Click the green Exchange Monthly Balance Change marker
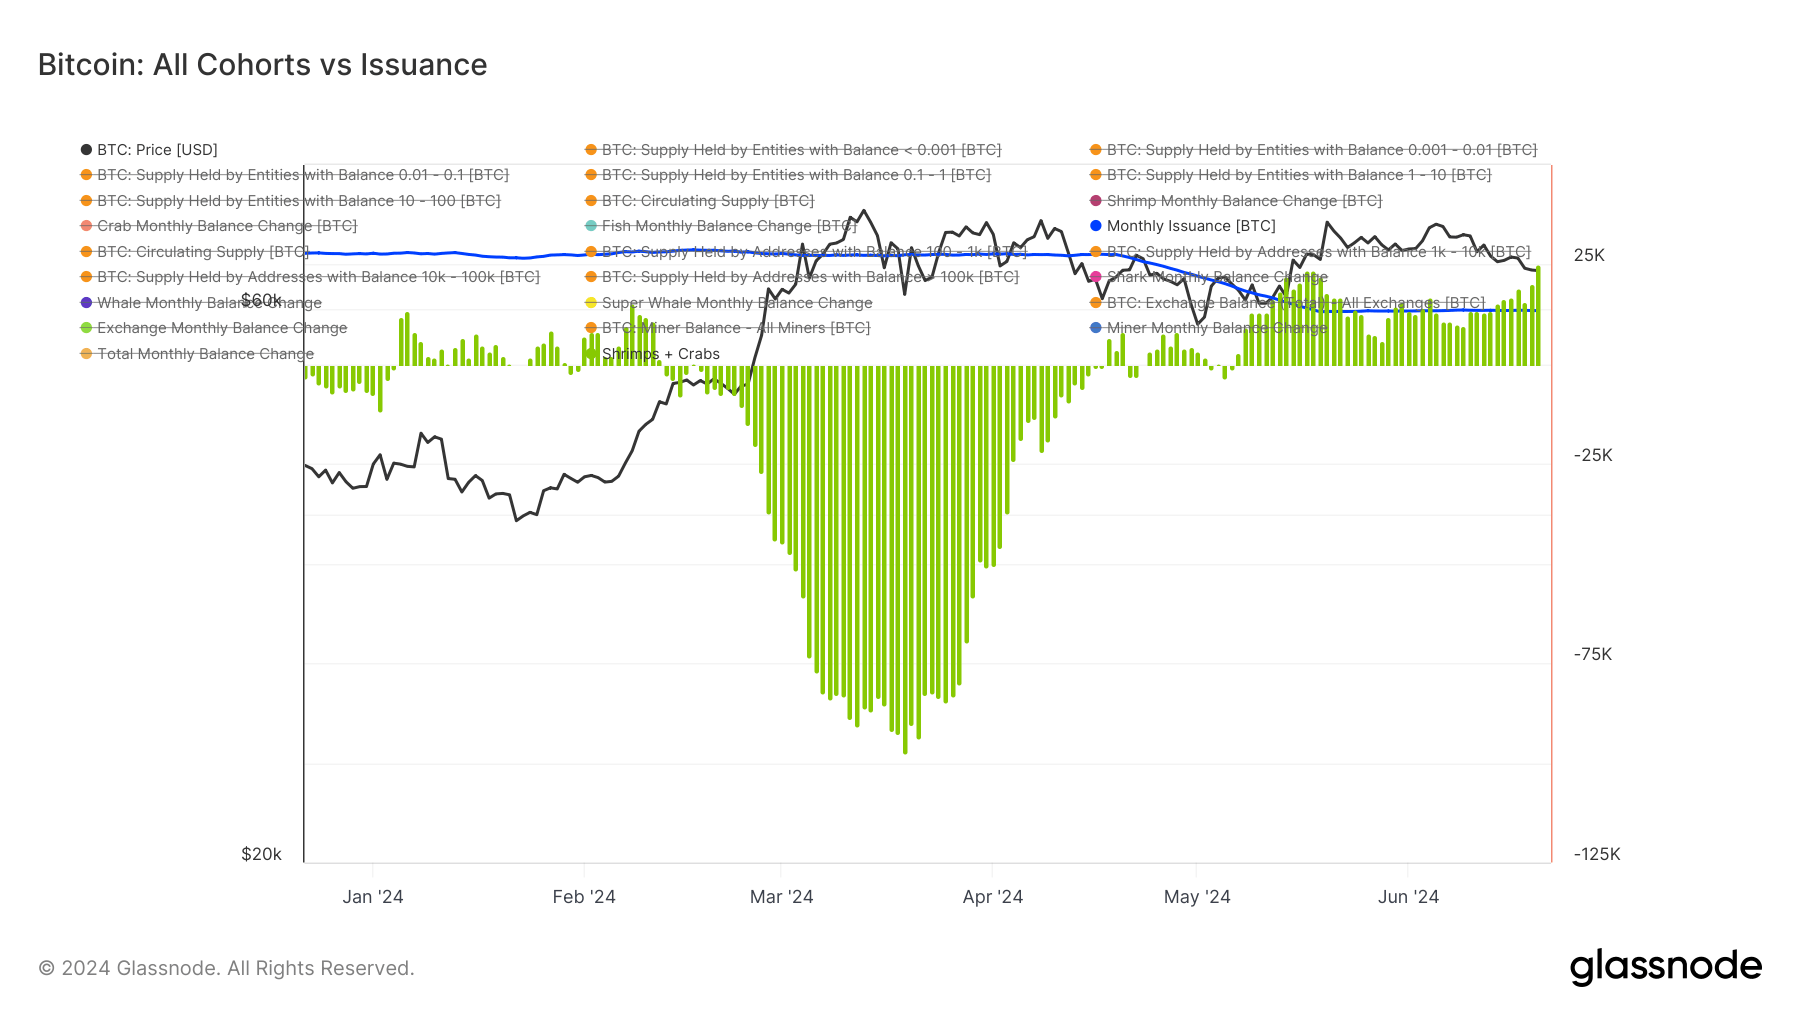Viewport: 1800px width, 1013px height. click(87, 328)
